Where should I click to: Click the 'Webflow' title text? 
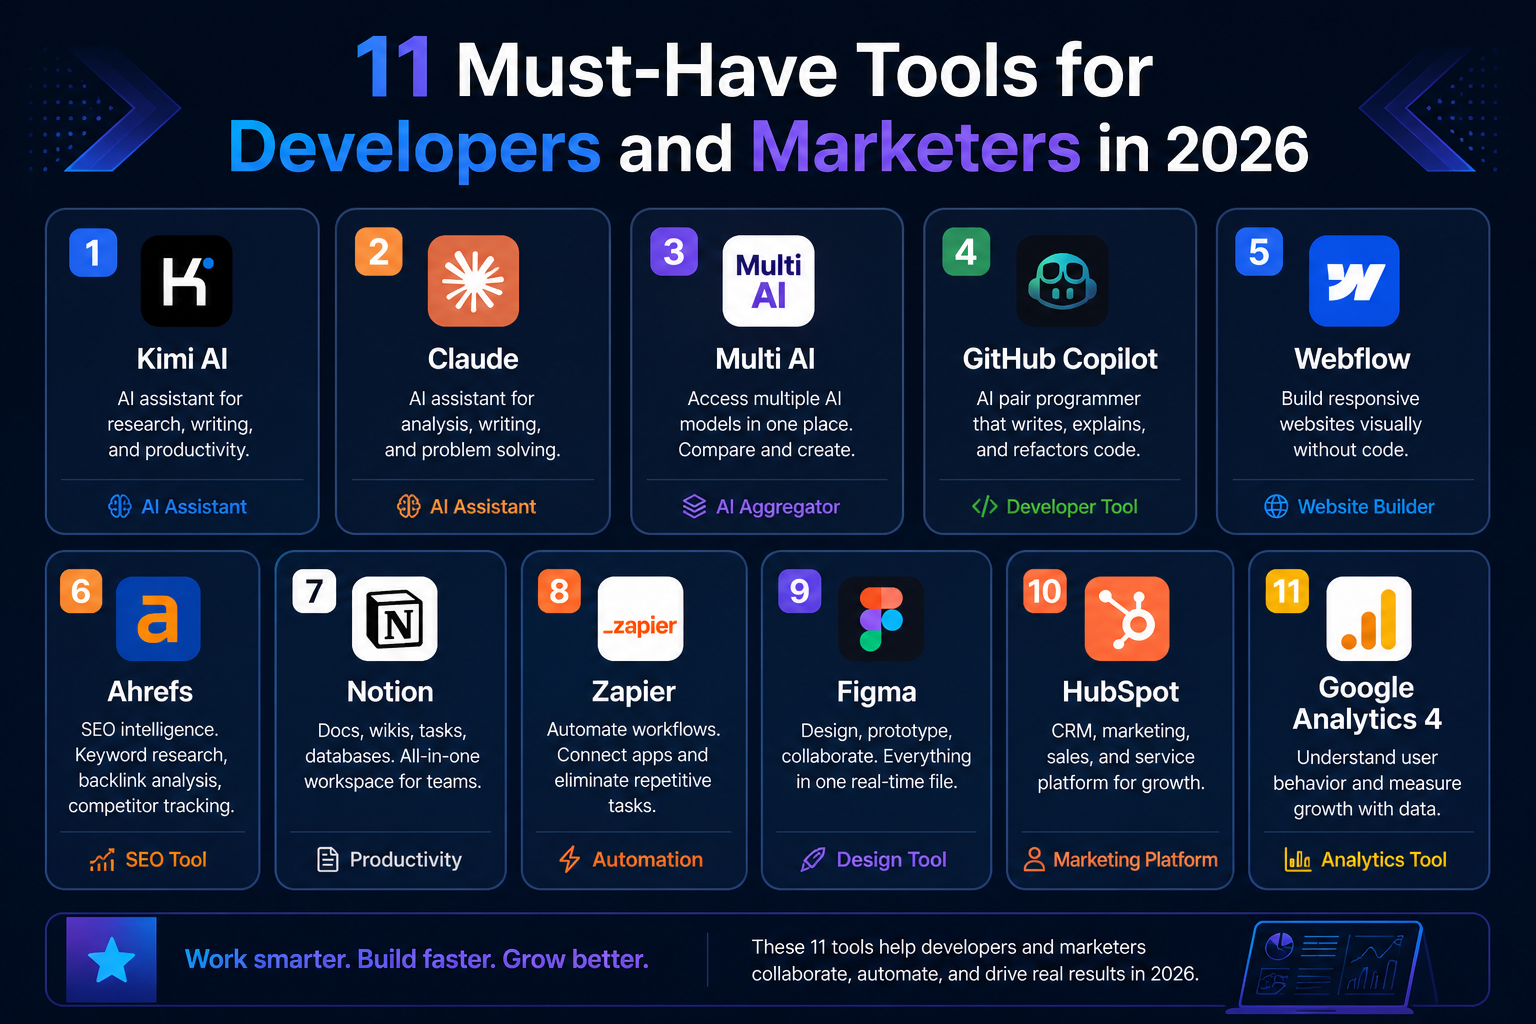pyautogui.click(x=1352, y=359)
